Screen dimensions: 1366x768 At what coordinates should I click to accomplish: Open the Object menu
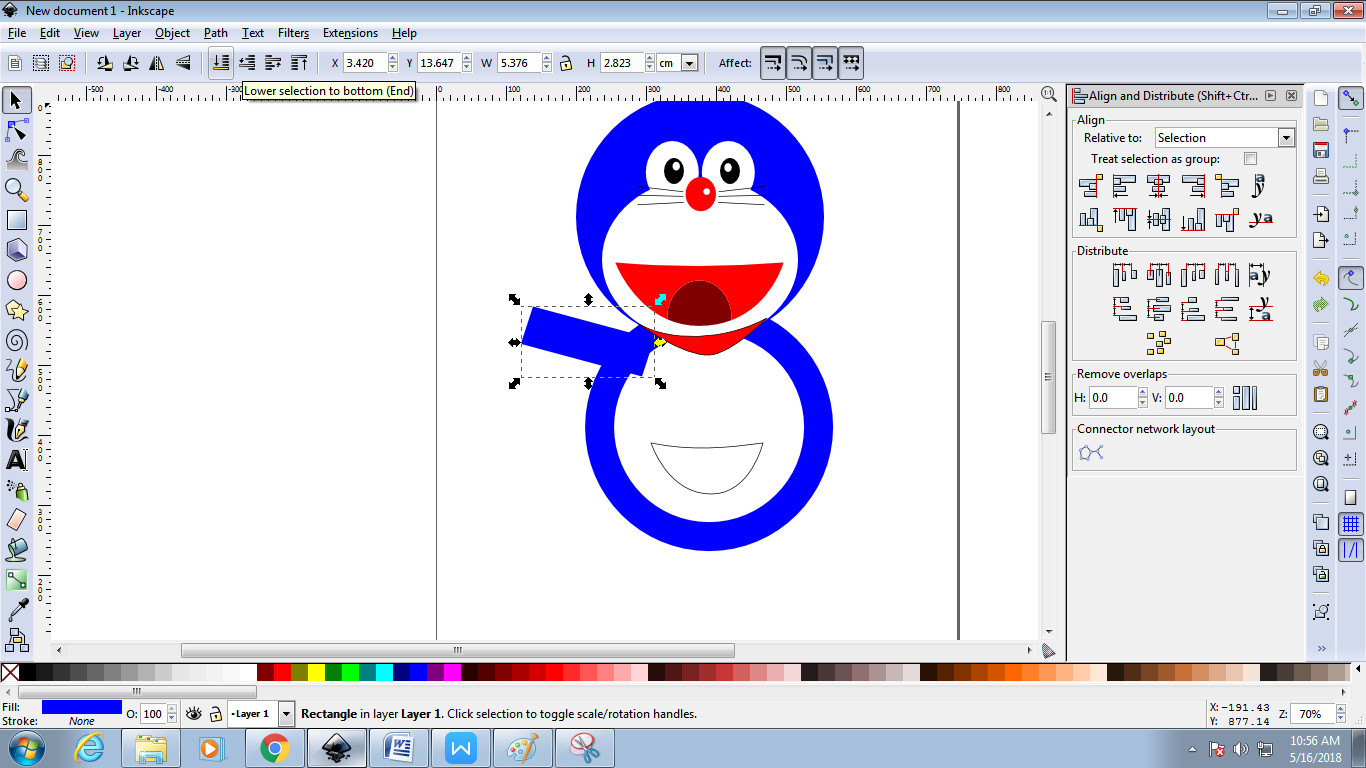coord(172,33)
